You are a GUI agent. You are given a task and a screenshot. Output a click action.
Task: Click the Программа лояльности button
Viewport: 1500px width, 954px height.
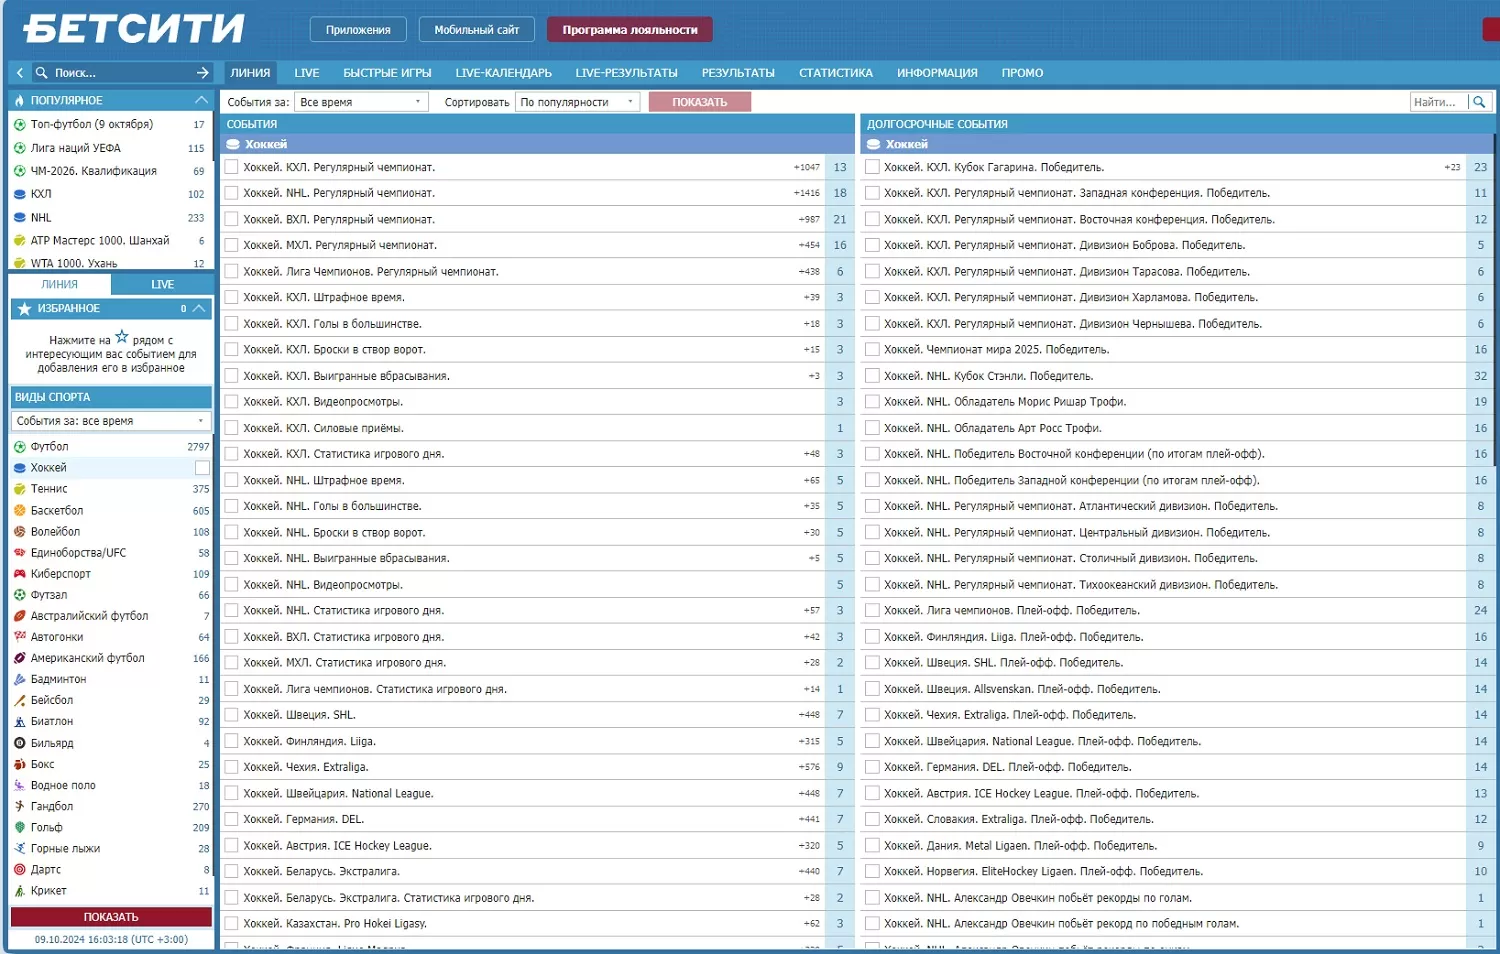629,30
